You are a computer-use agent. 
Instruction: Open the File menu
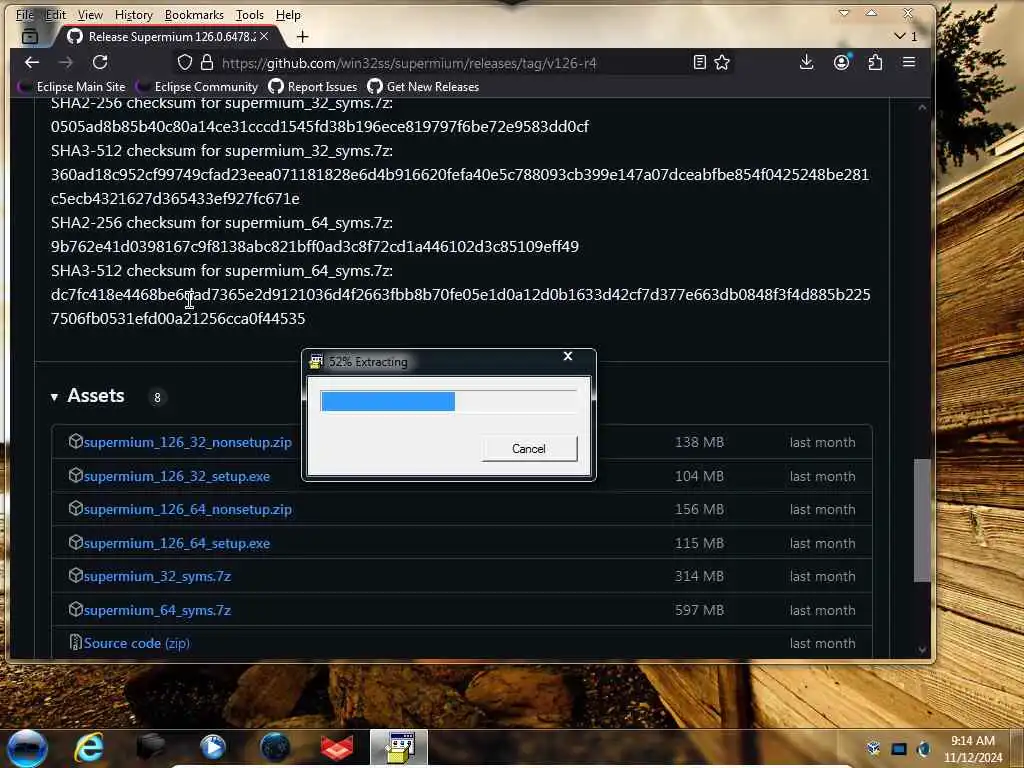25,14
